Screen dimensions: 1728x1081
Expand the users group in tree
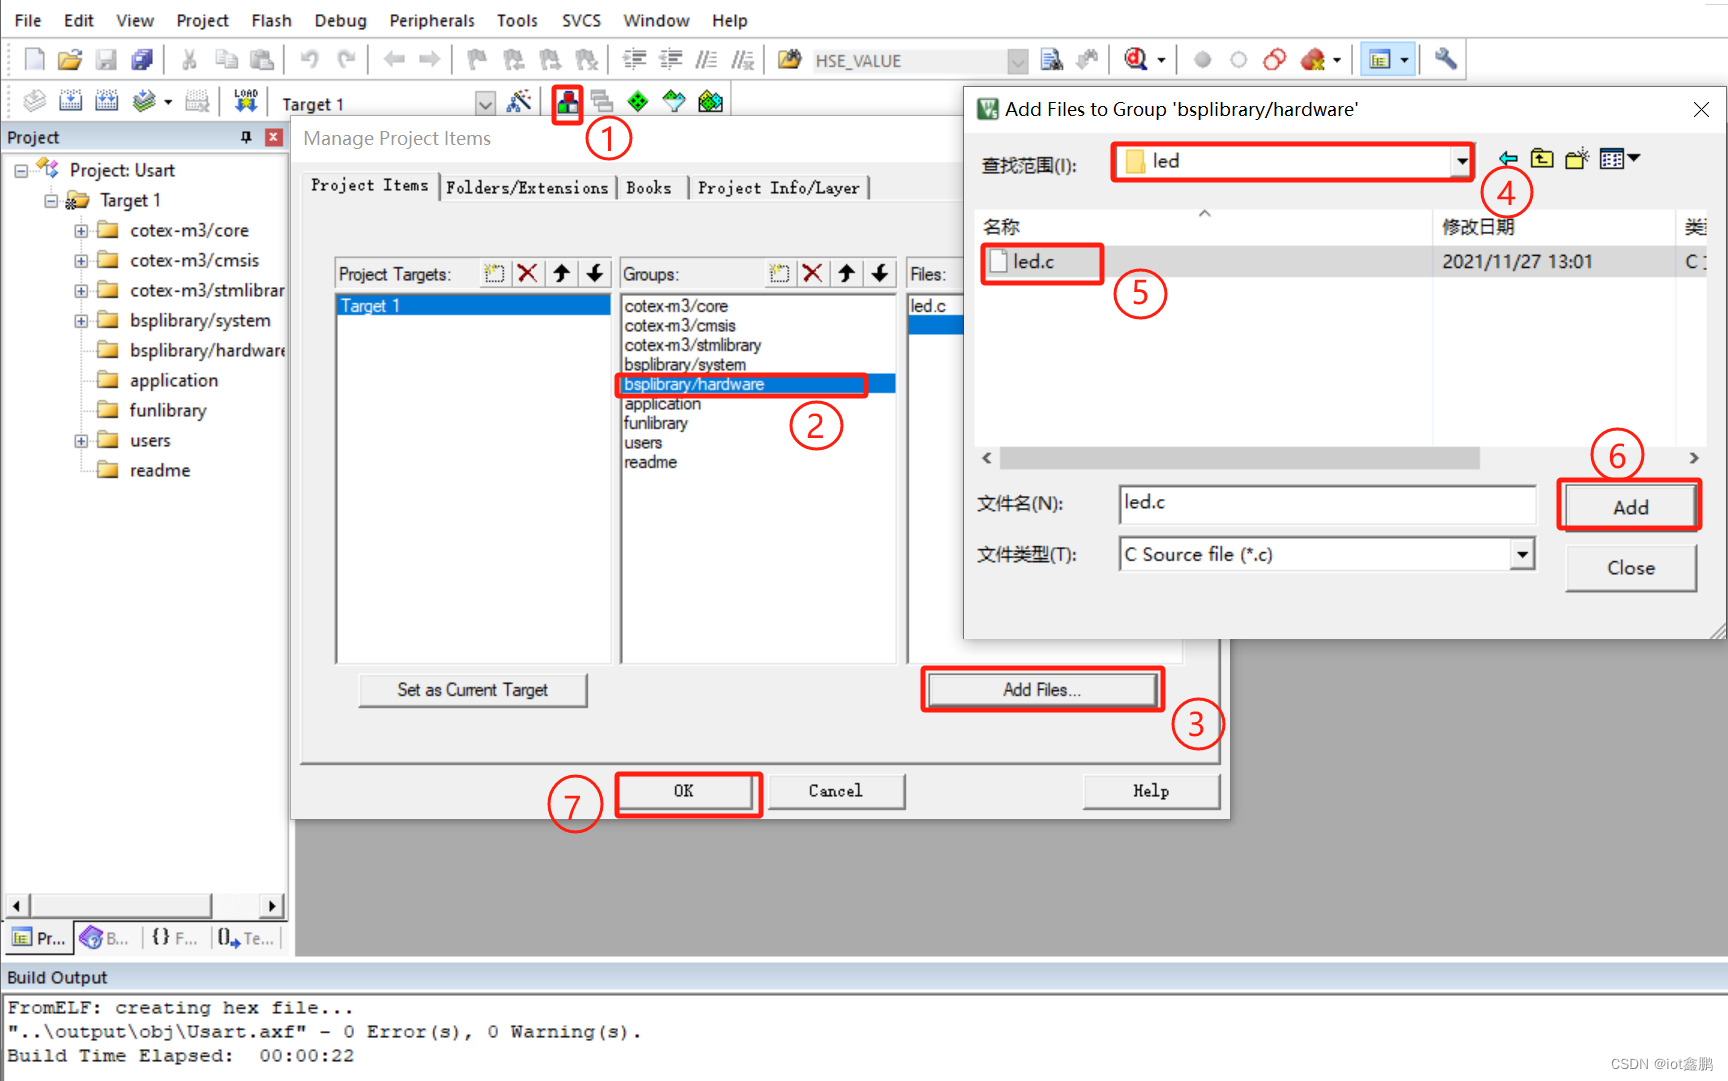[81, 441]
